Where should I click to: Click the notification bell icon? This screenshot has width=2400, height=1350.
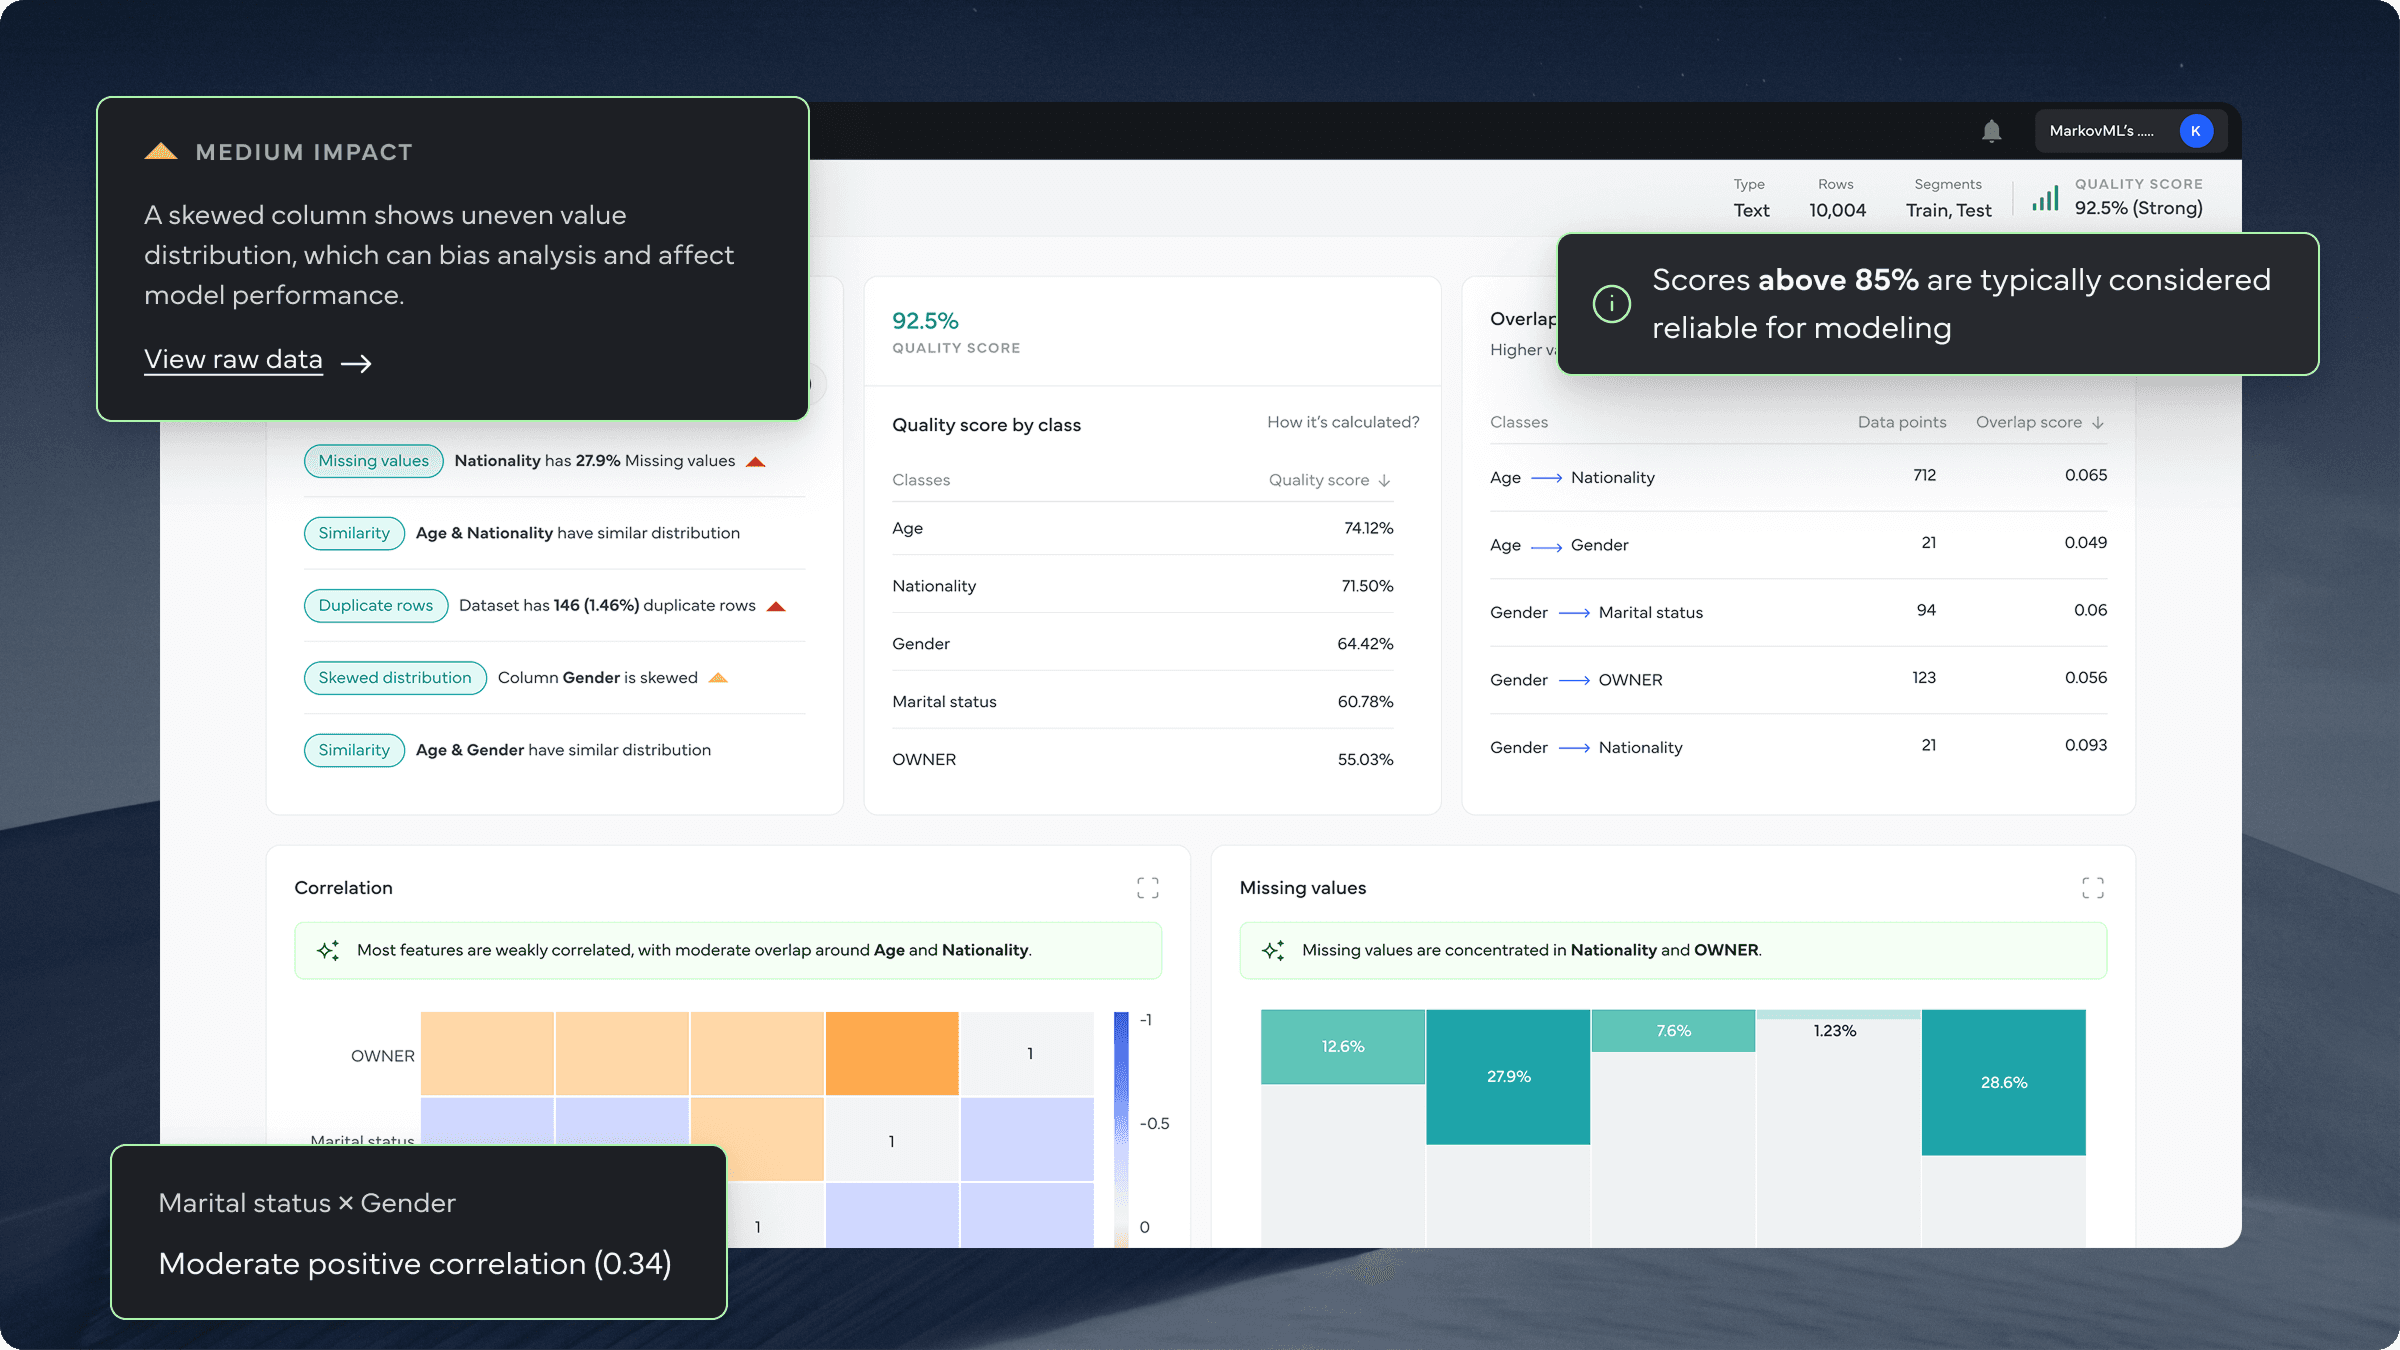coord(1991,131)
